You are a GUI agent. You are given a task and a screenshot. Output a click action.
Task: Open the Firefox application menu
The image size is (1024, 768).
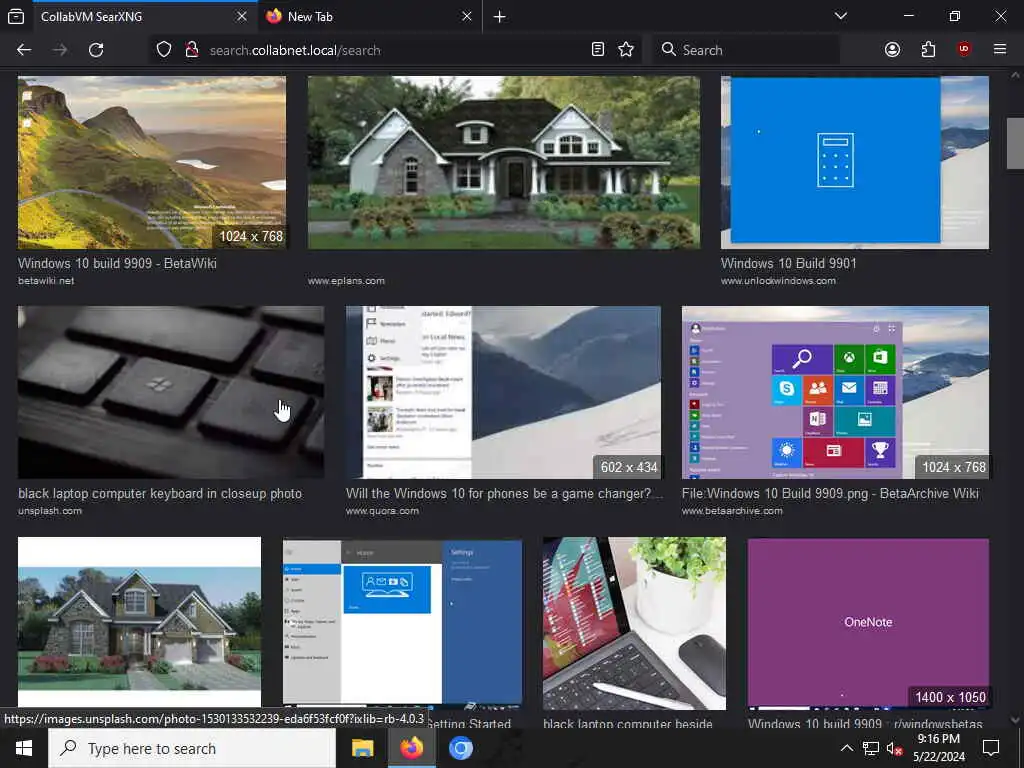click(x=1000, y=50)
